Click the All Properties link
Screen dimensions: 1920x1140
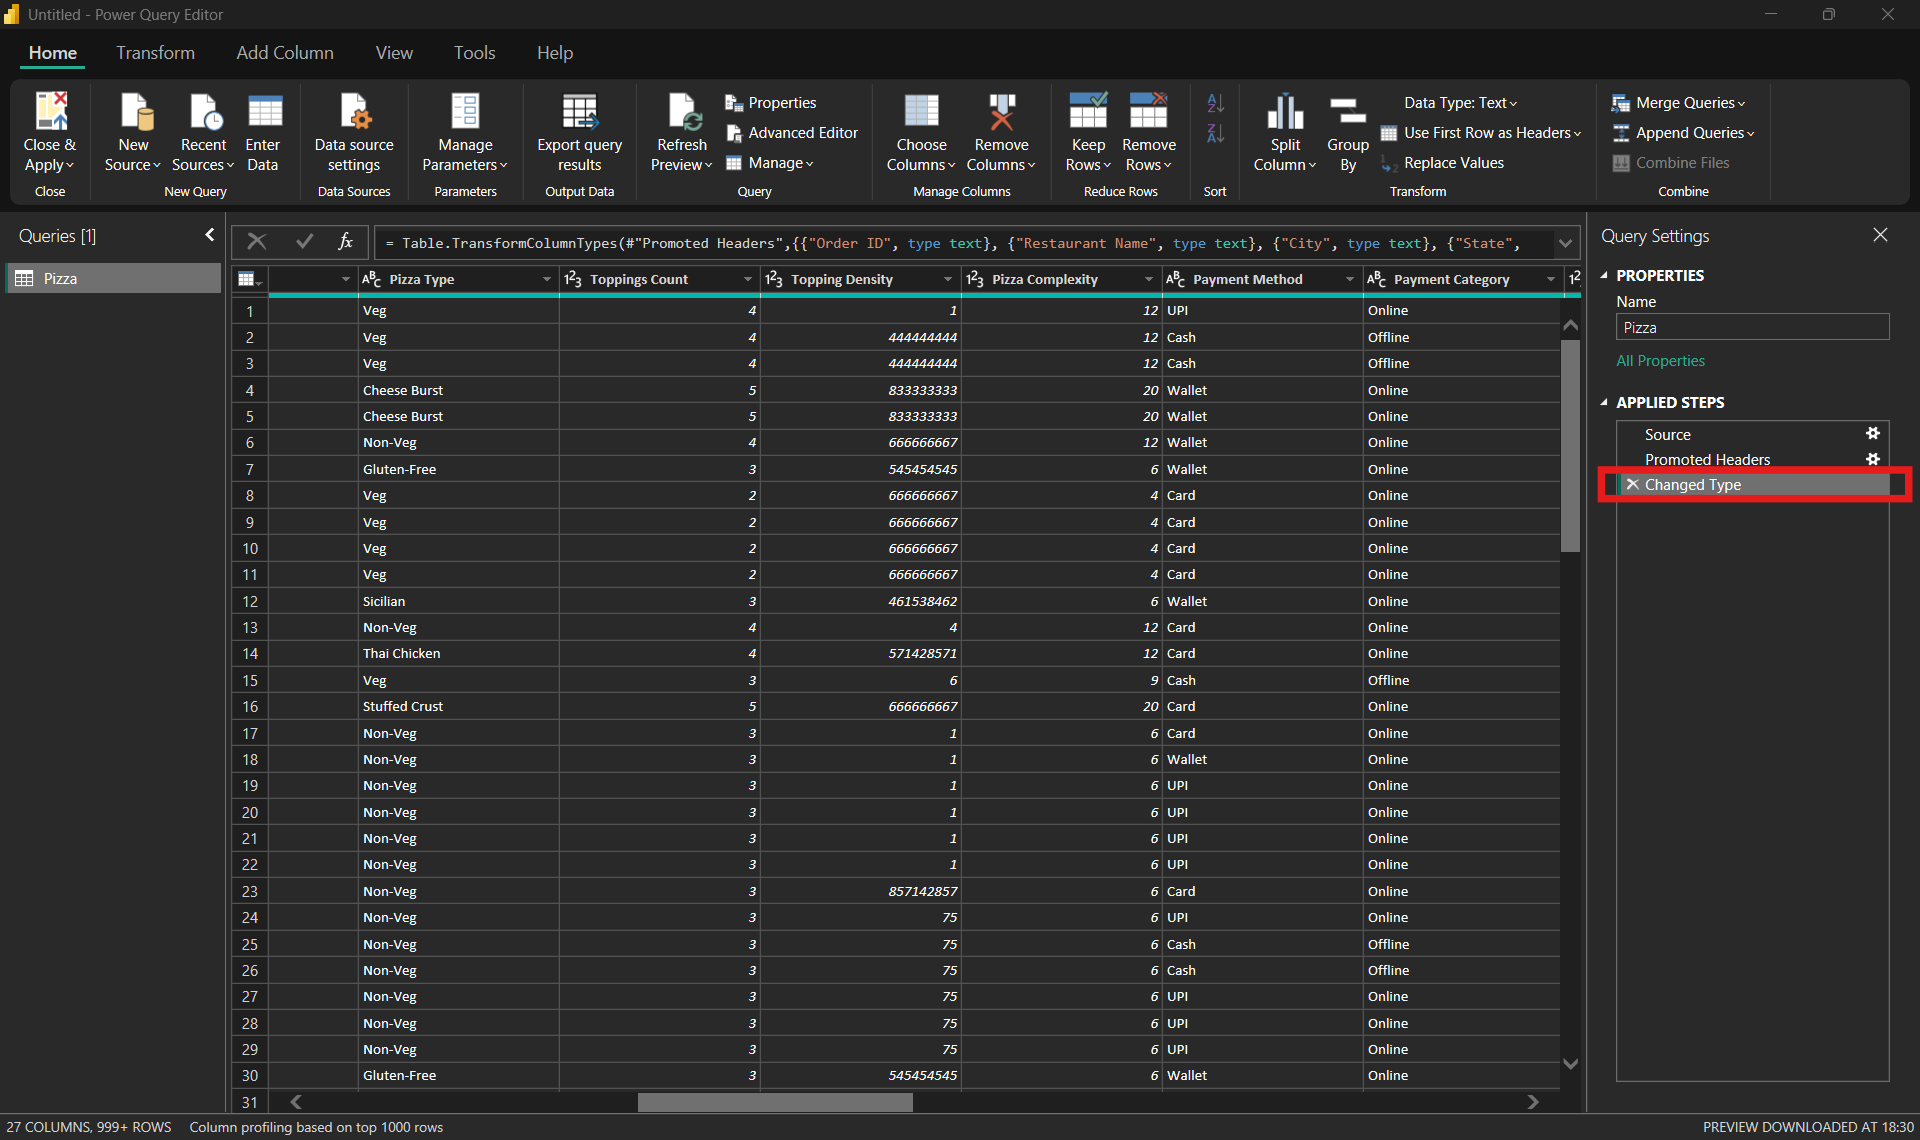(1660, 361)
